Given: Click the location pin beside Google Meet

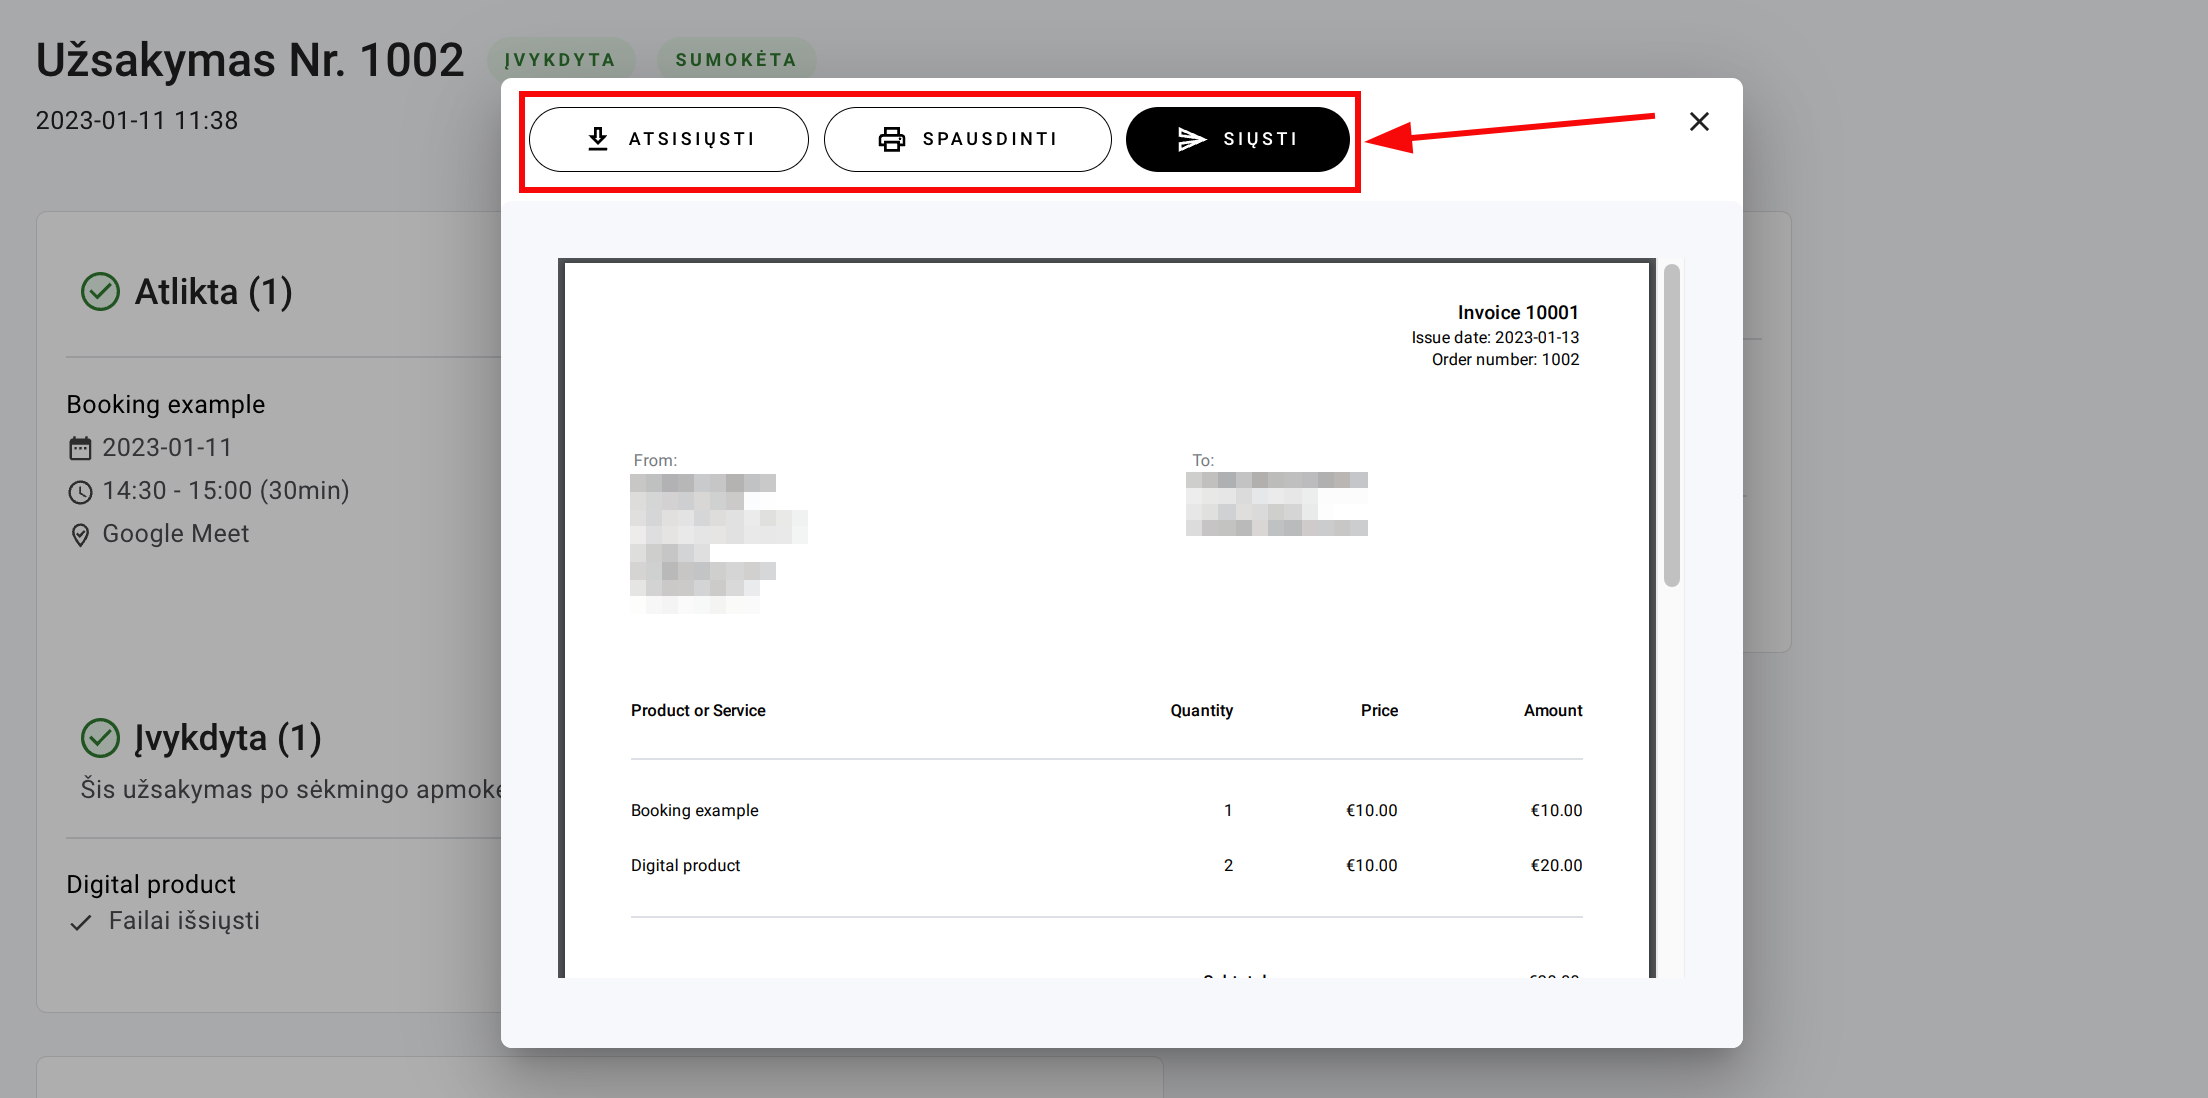Looking at the screenshot, I should tap(80, 535).
